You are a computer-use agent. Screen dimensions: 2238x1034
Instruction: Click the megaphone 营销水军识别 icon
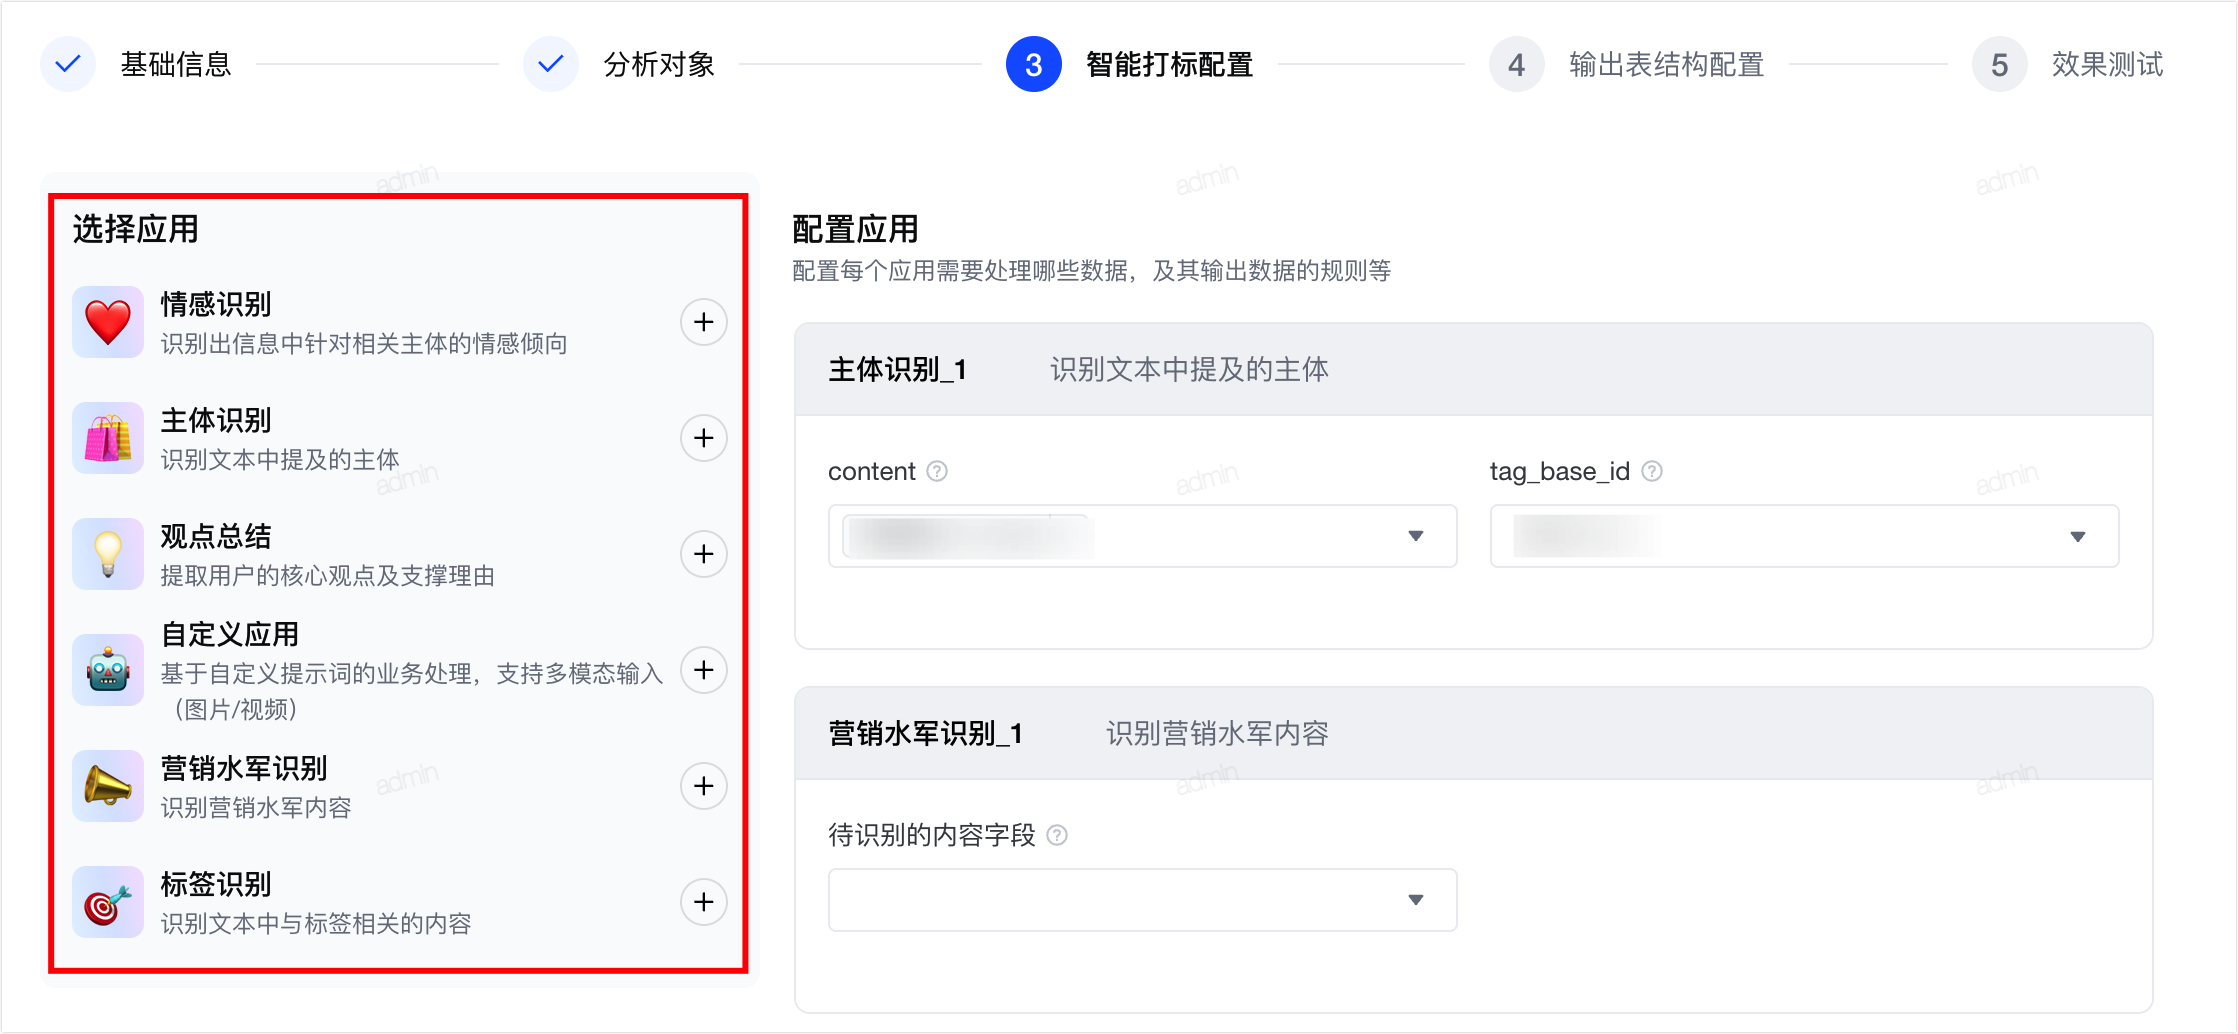[x=108, y=786]
